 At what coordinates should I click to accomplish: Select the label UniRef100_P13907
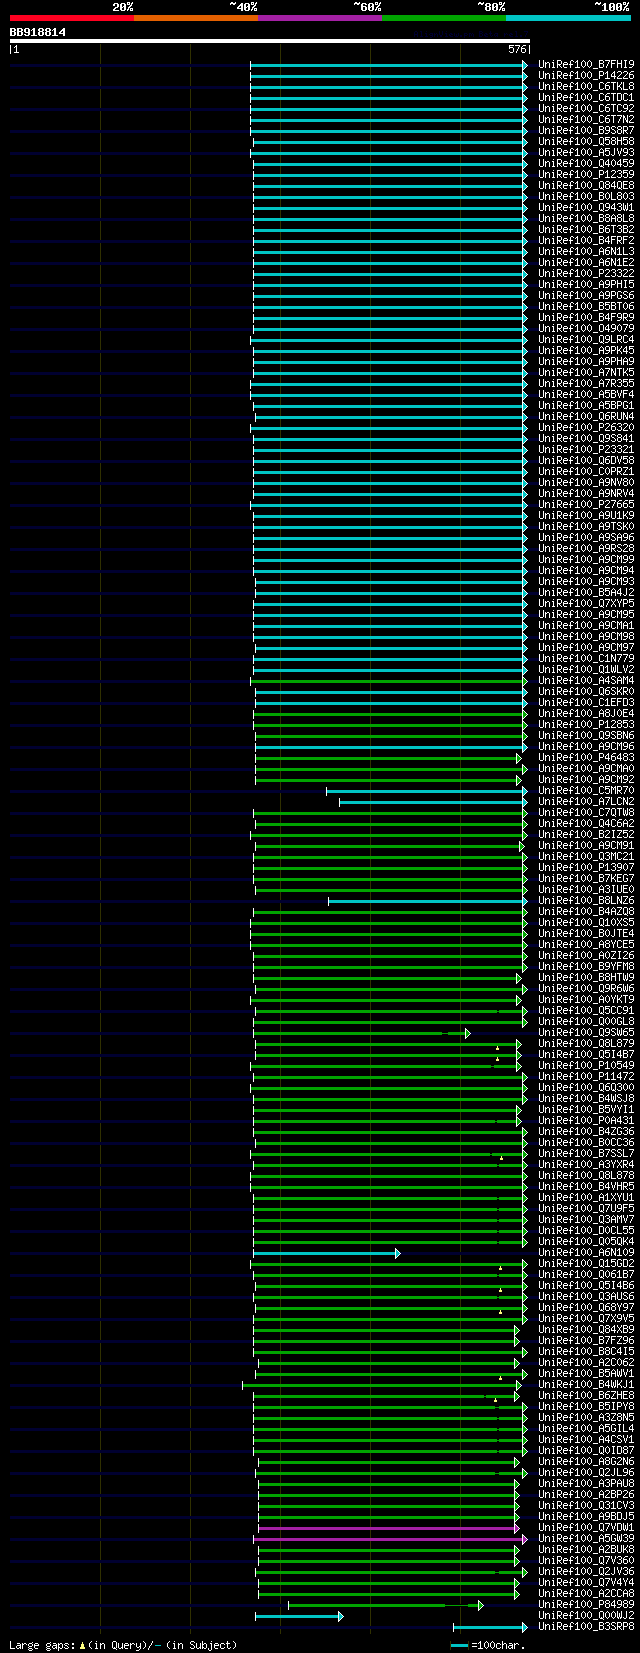[x=586, y=867]
